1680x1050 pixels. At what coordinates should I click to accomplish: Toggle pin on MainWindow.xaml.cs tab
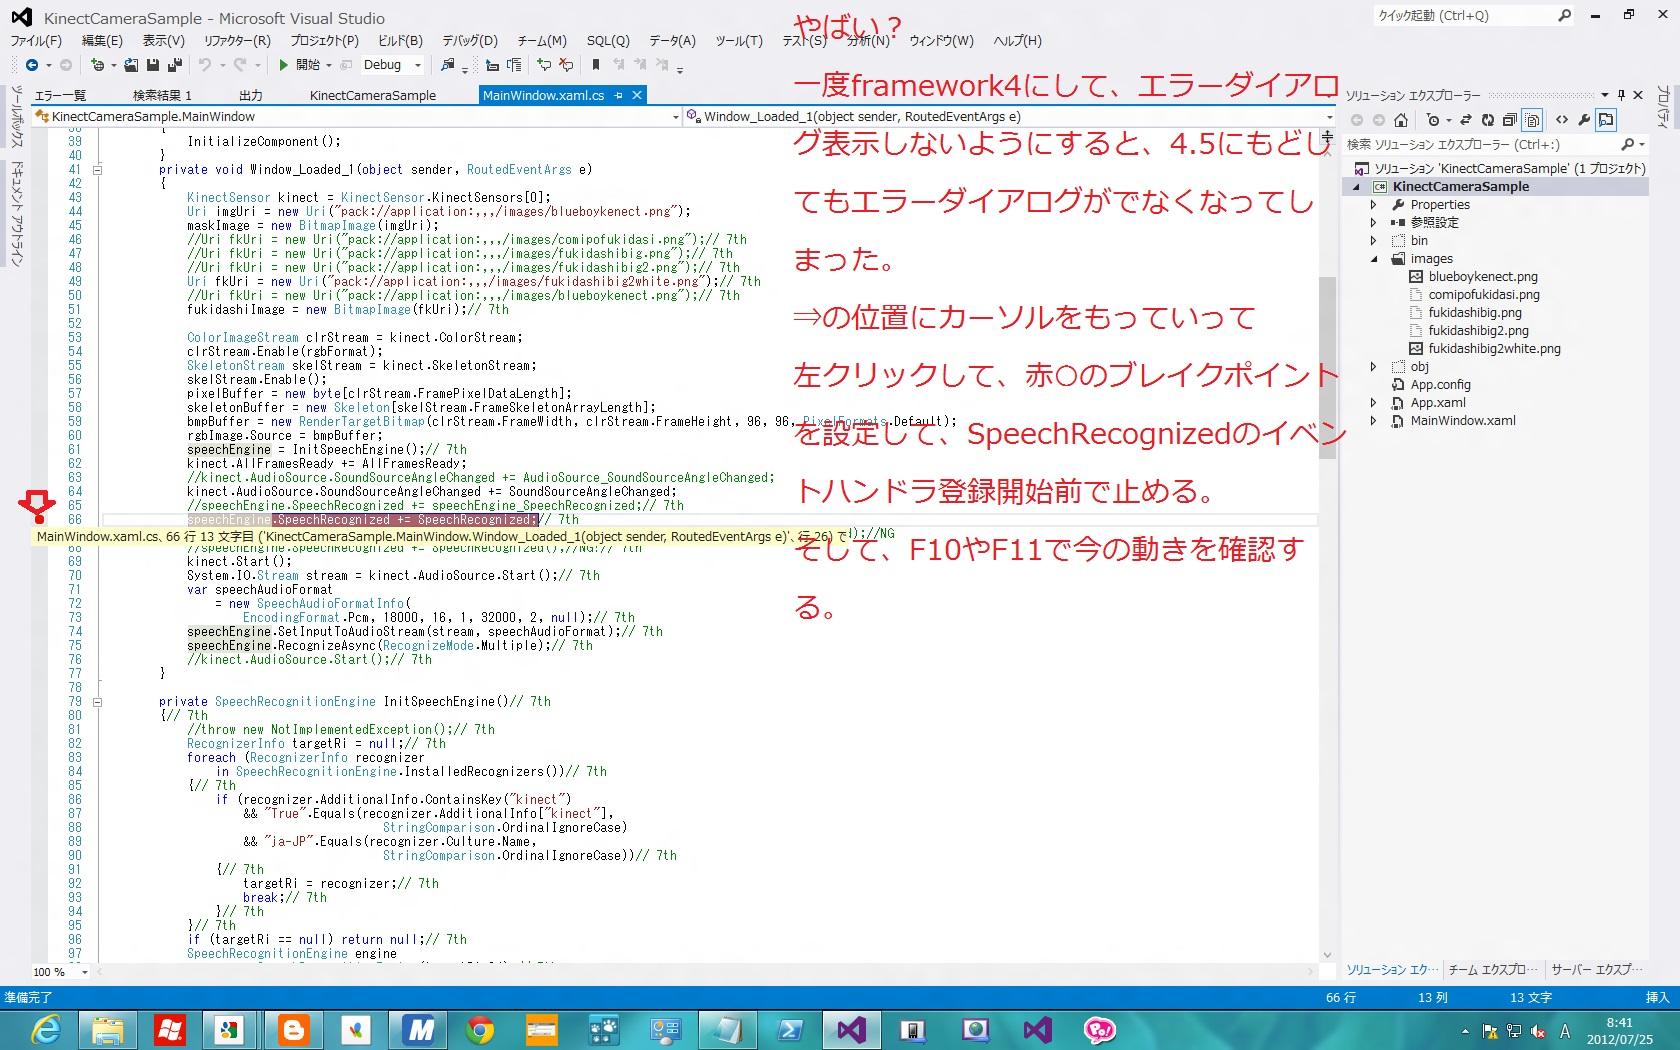tap(619, 95)
